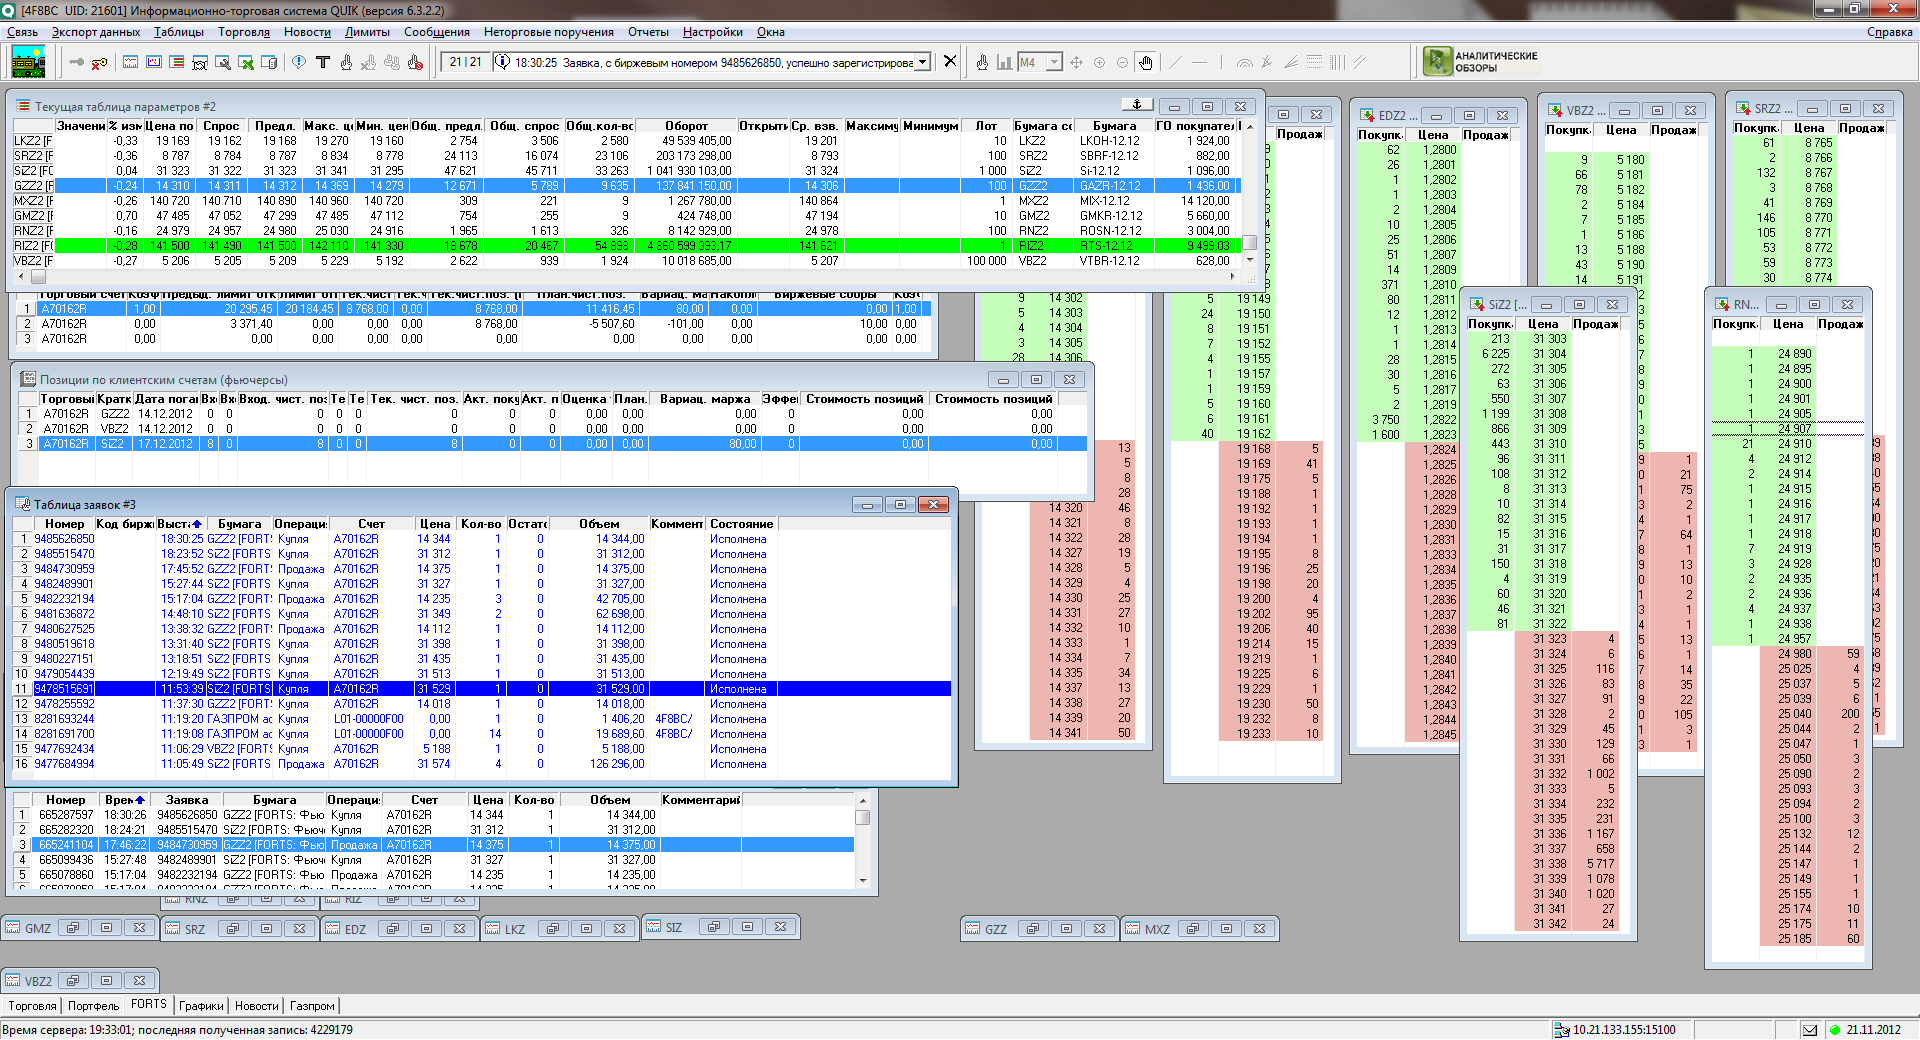The width and height of the screenshot is (1920, 1040).
Task: Select the horizontal levels grid tool
Action: coord(1314,62)
